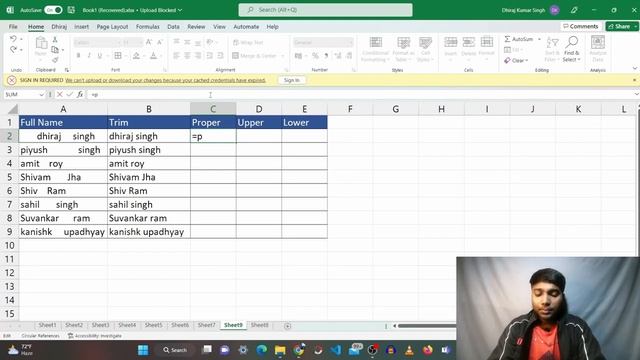Click the Cut scissors icon
Viewport: 640px width, 360px height.
(55, 40)
